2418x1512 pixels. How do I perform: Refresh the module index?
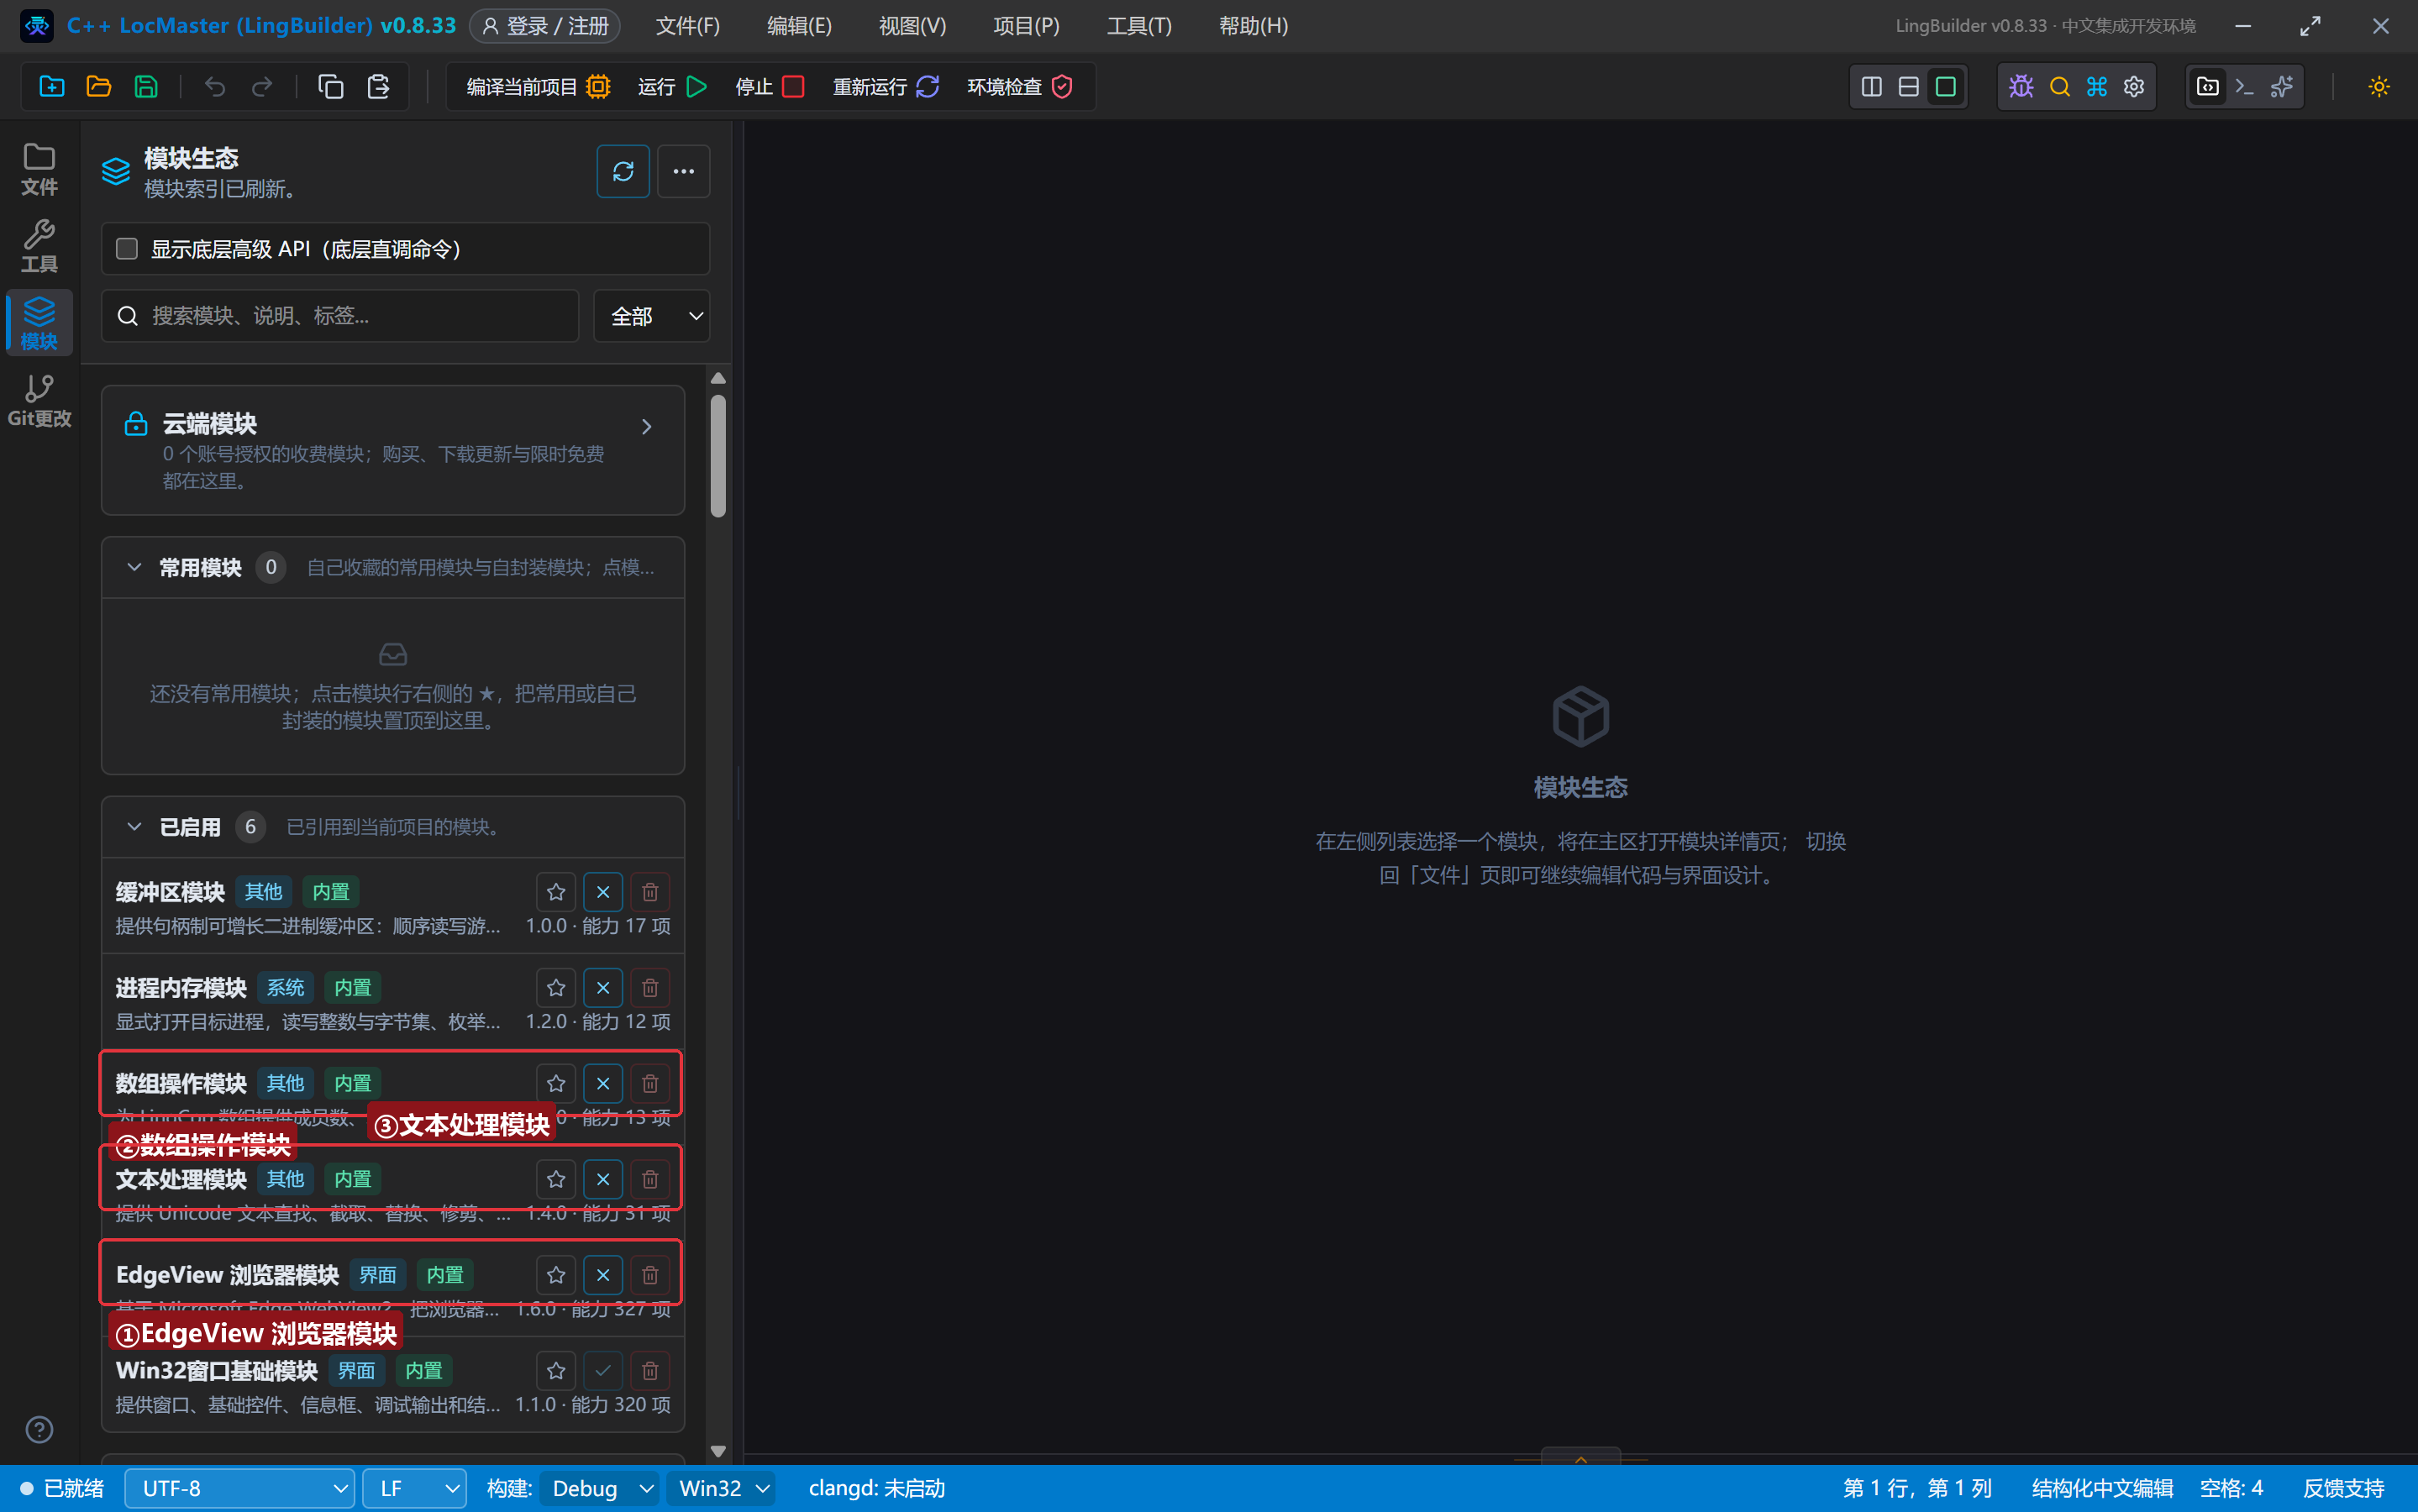point(623,171)
